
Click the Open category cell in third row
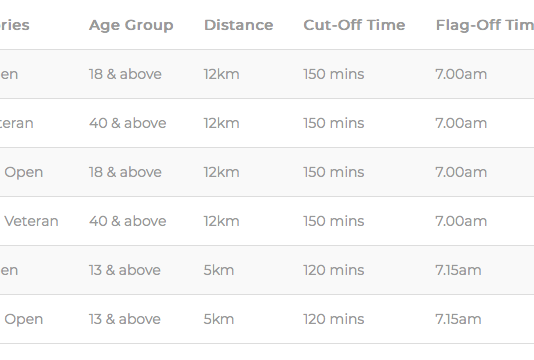(x=22, y=172)
